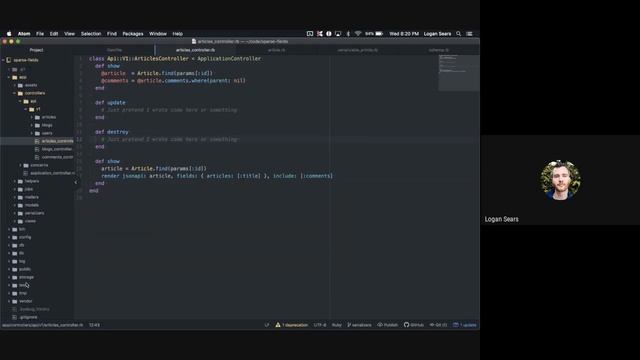Switch to the Gemfile tab
640x360 pixels.
(x=114, y=50)
